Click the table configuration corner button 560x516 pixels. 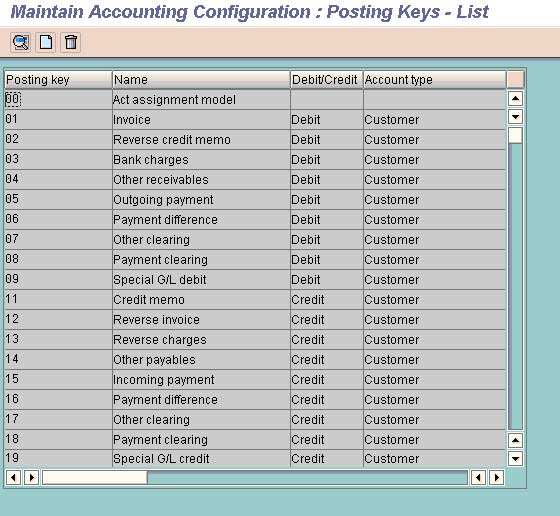[x=515, y=80]
